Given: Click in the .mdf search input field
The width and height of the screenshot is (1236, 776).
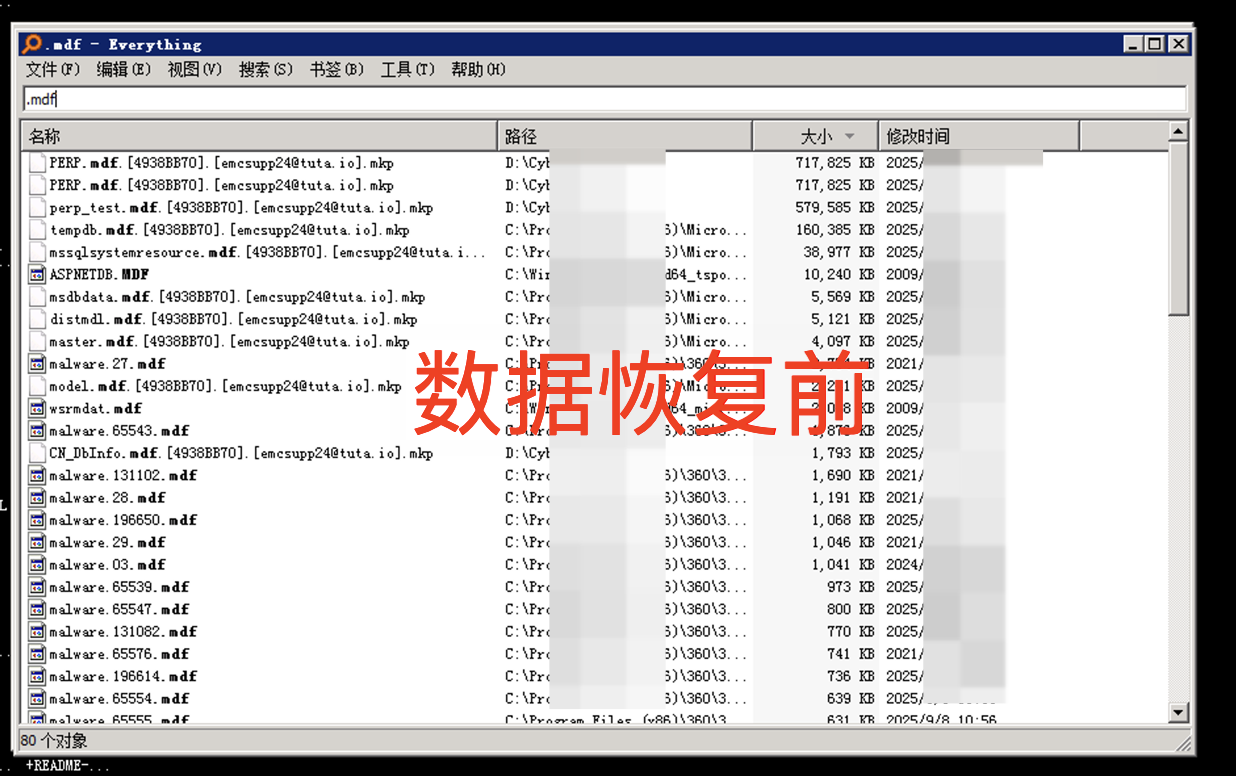Looking at the screenshot, I should click(600, 99).
